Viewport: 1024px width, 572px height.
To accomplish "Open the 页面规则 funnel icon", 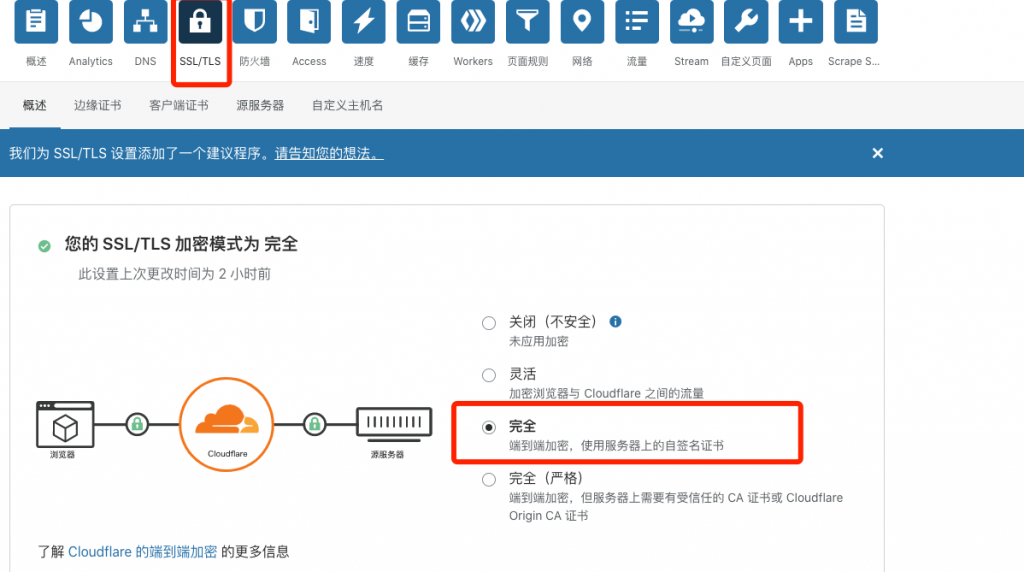I will [x=527, y=22].
